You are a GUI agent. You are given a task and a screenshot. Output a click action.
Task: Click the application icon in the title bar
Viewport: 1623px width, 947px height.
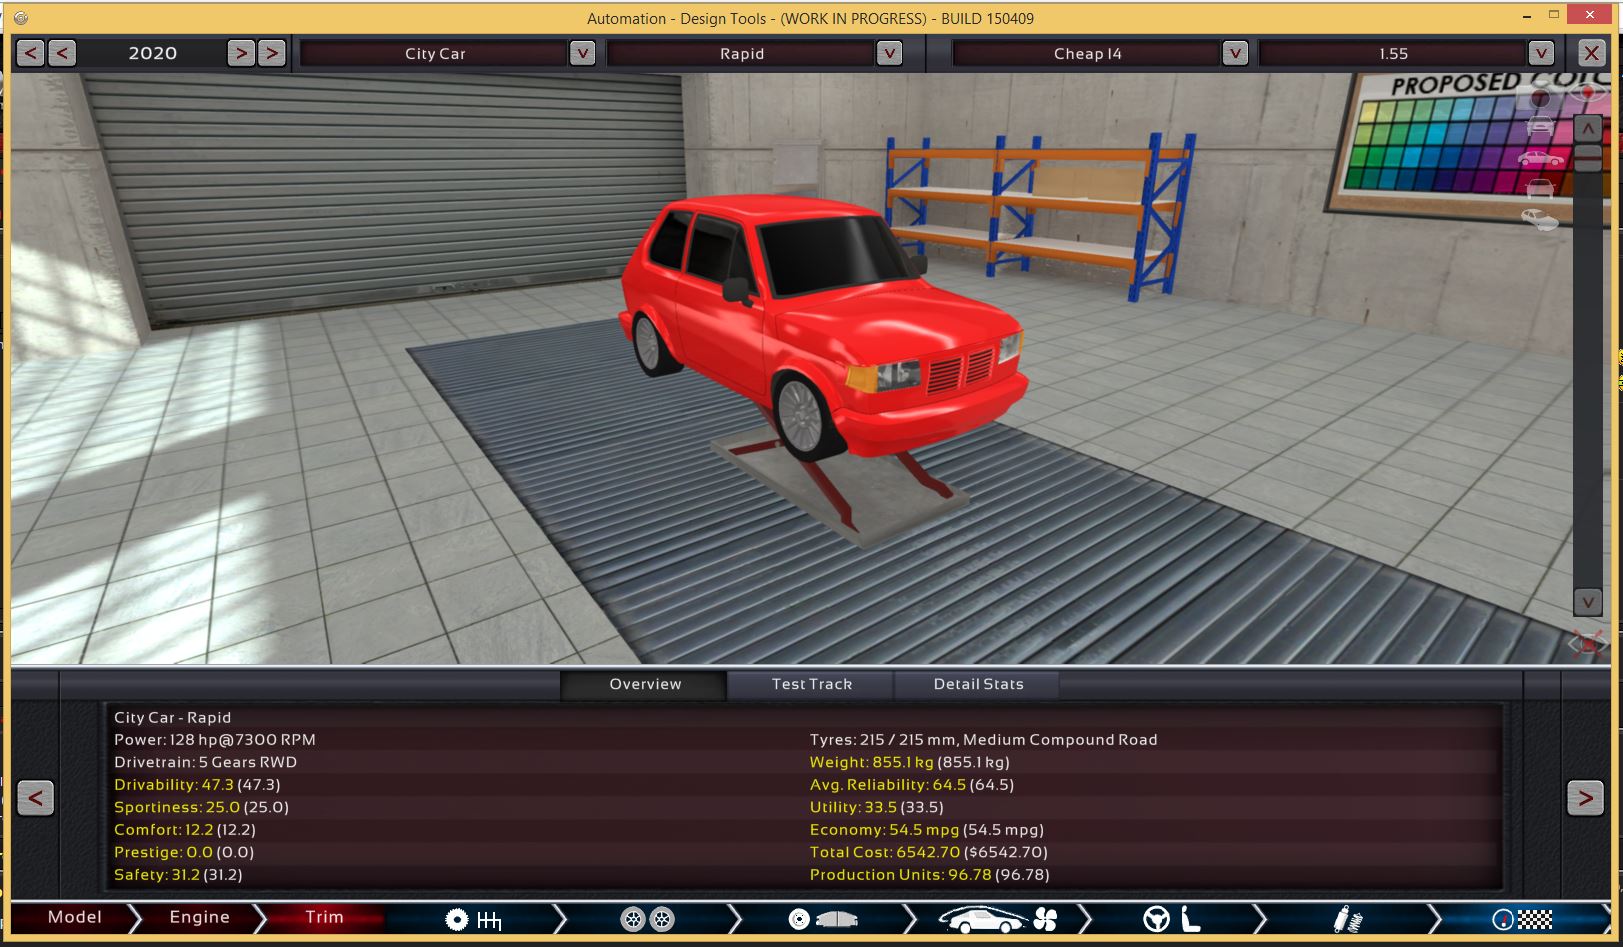coord(21,18)
